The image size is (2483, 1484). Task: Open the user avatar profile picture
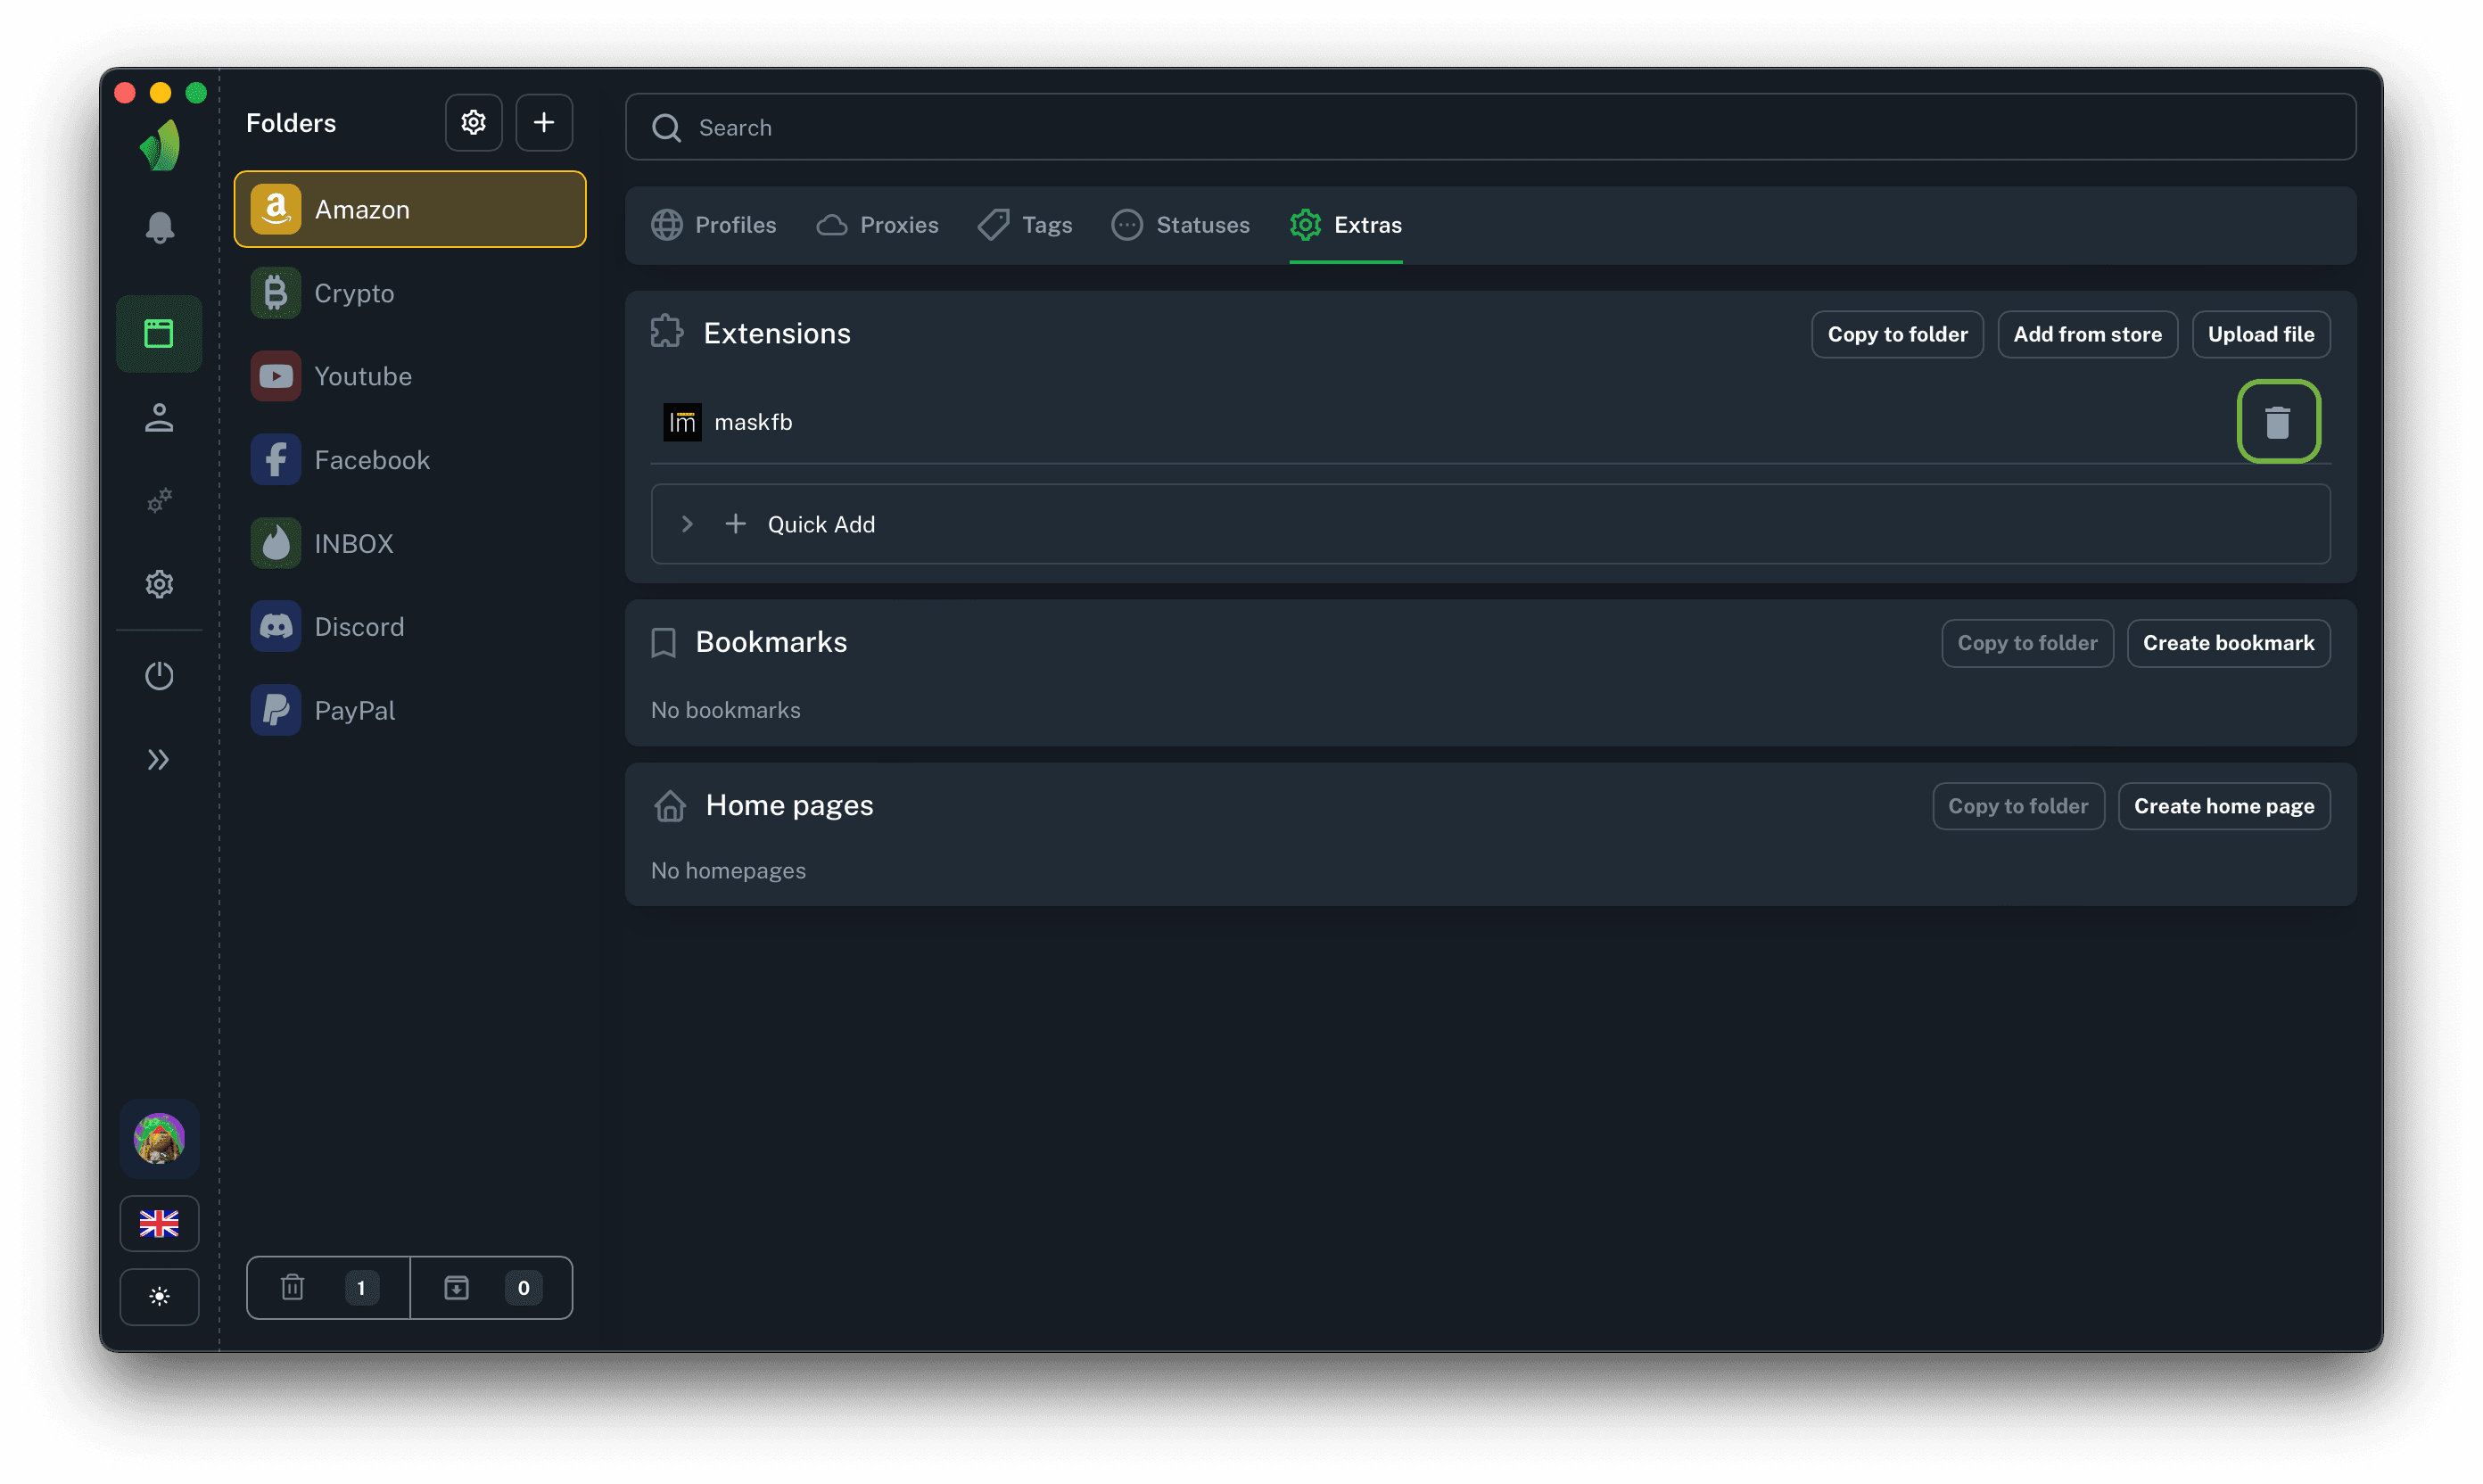[159, 1138]
